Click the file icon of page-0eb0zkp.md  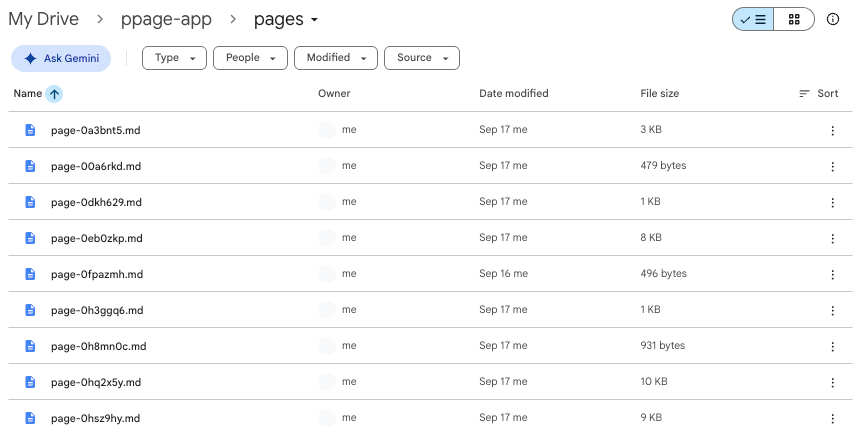[30, 238]
